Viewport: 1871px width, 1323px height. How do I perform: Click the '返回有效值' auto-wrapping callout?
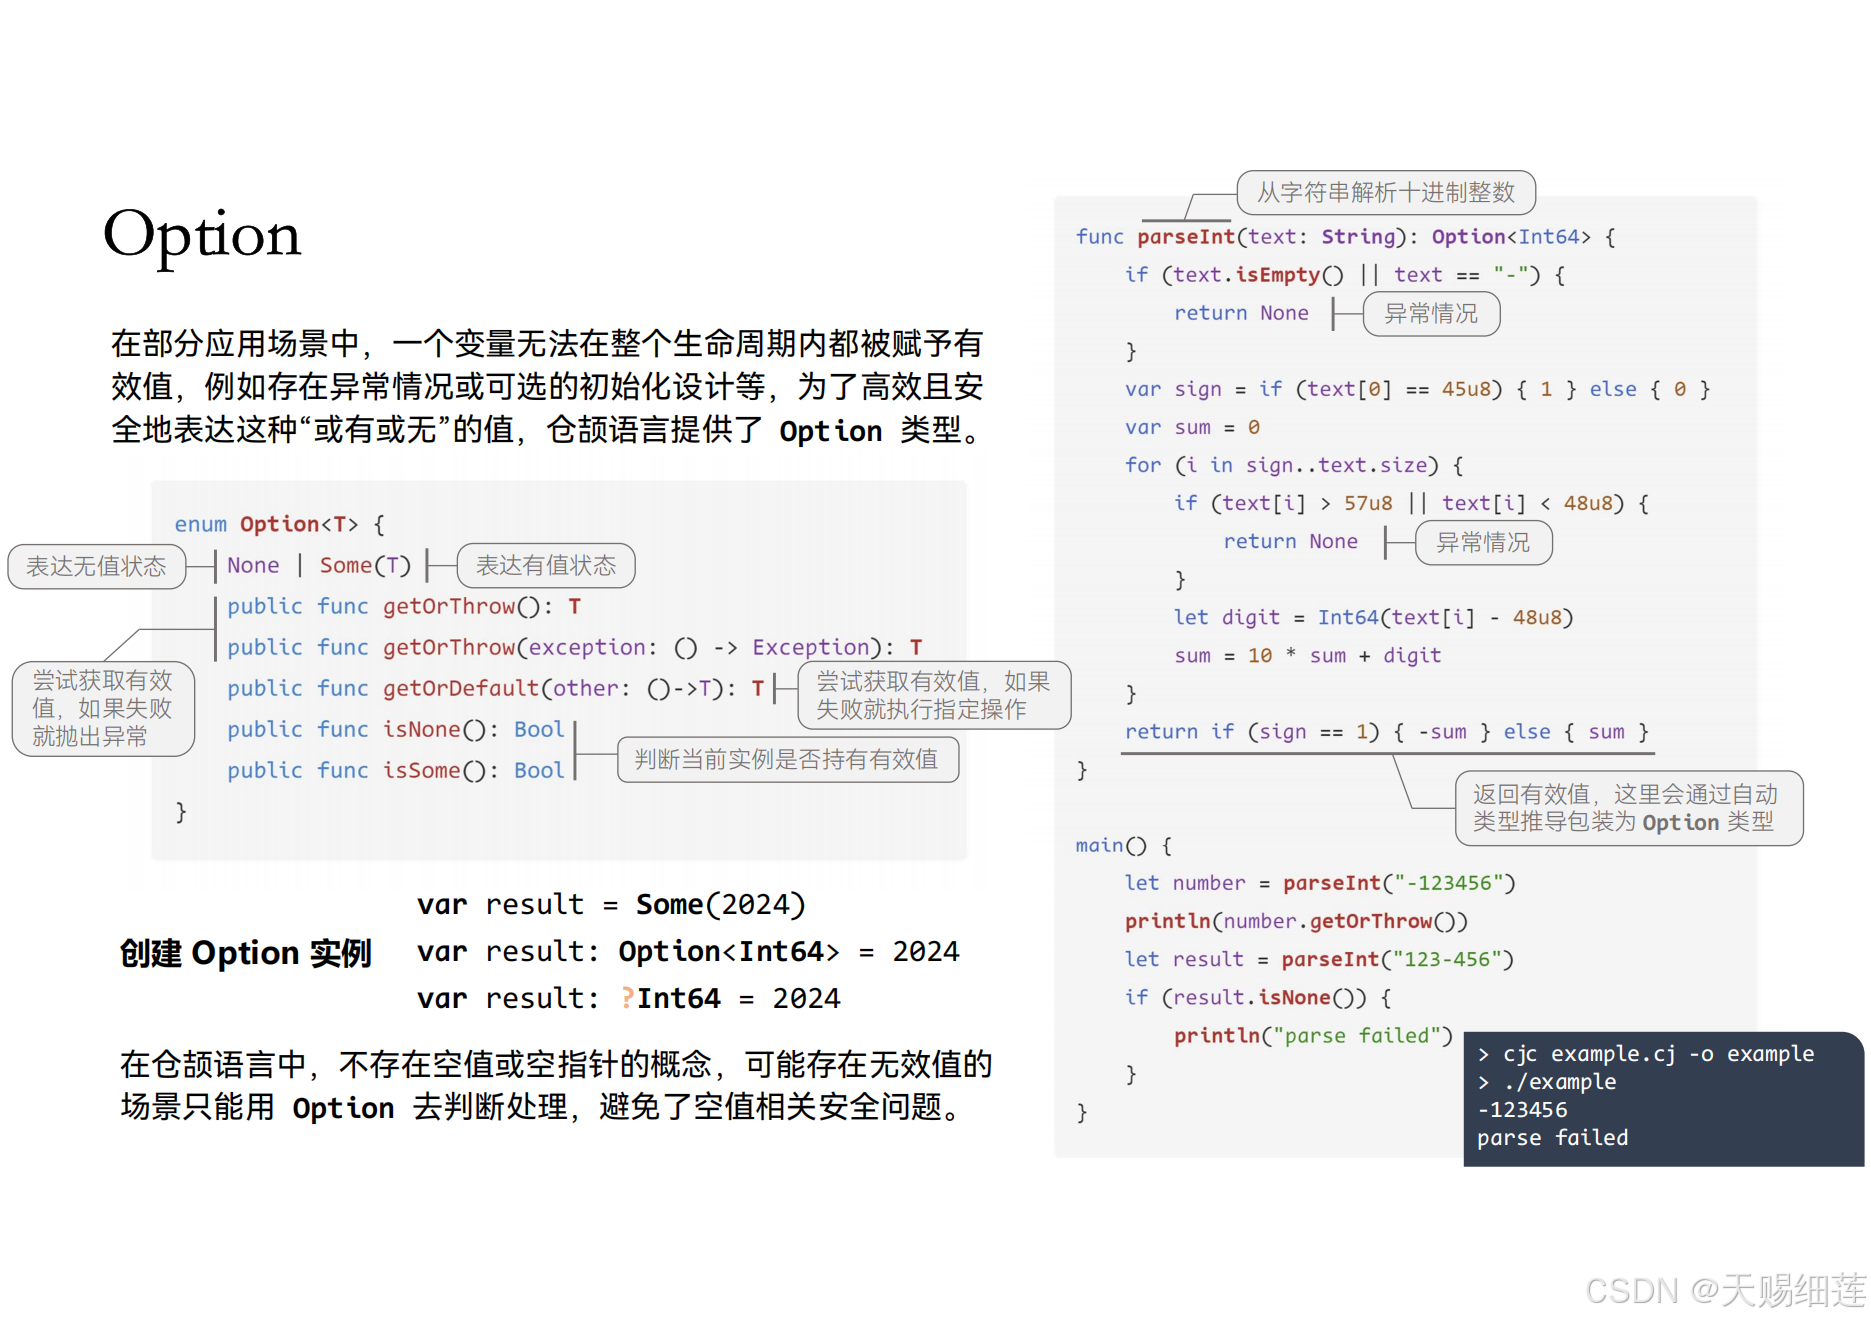tap(1628, 808)
